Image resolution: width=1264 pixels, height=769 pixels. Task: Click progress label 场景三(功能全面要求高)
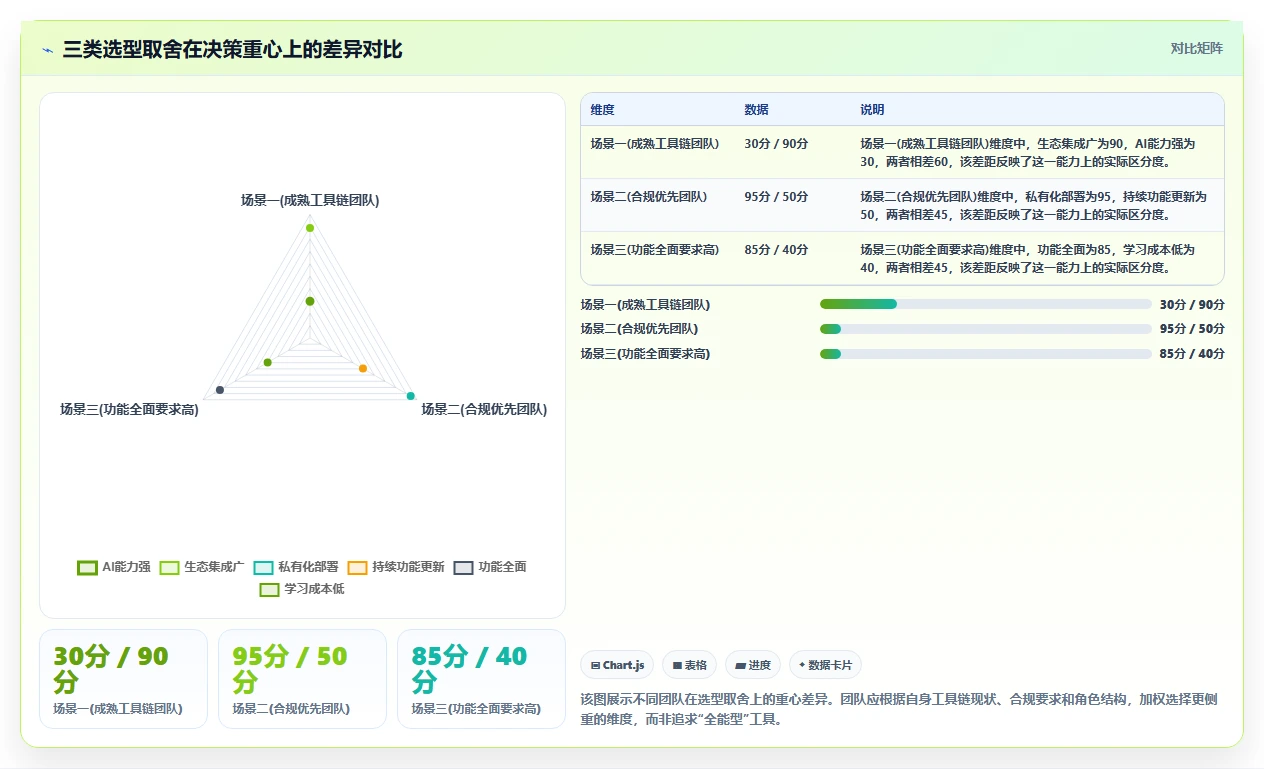[x=646, y=354]
